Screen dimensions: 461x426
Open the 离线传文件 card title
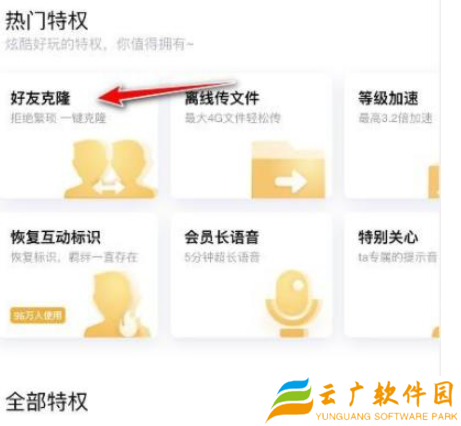[222, 98]
